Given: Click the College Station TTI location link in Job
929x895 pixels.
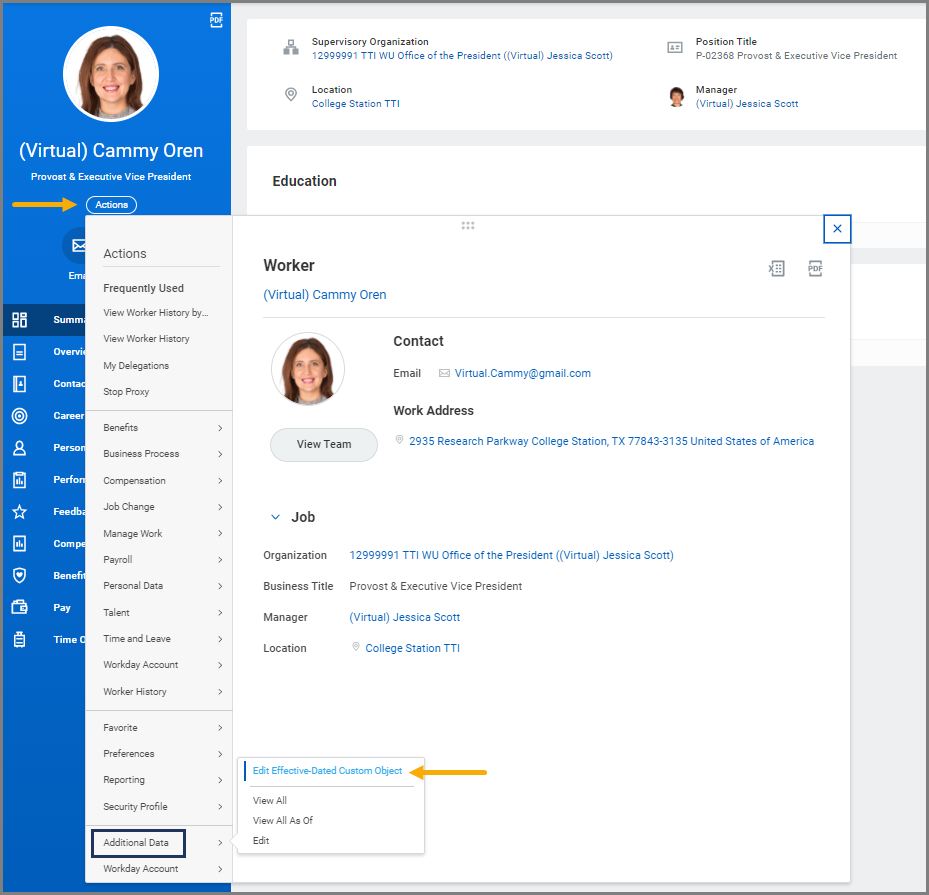Looking at the screenshot, I should (x=412, y=648).
